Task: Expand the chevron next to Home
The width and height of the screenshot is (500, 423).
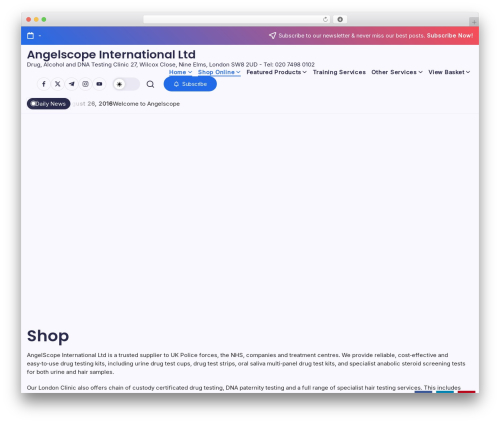Action: pyautogui.click(x=190, y=72)
